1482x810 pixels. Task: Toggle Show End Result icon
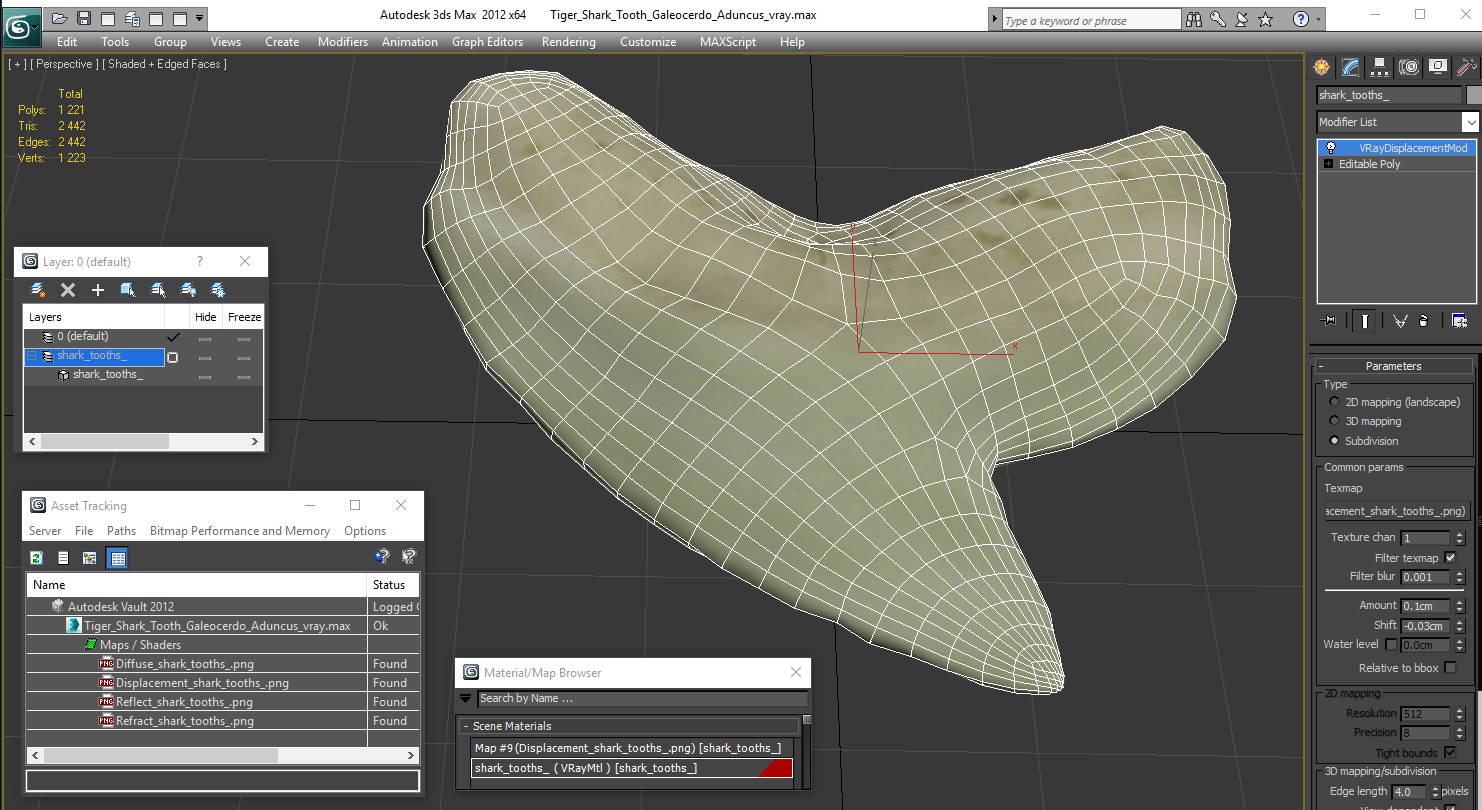(1365, 321)
